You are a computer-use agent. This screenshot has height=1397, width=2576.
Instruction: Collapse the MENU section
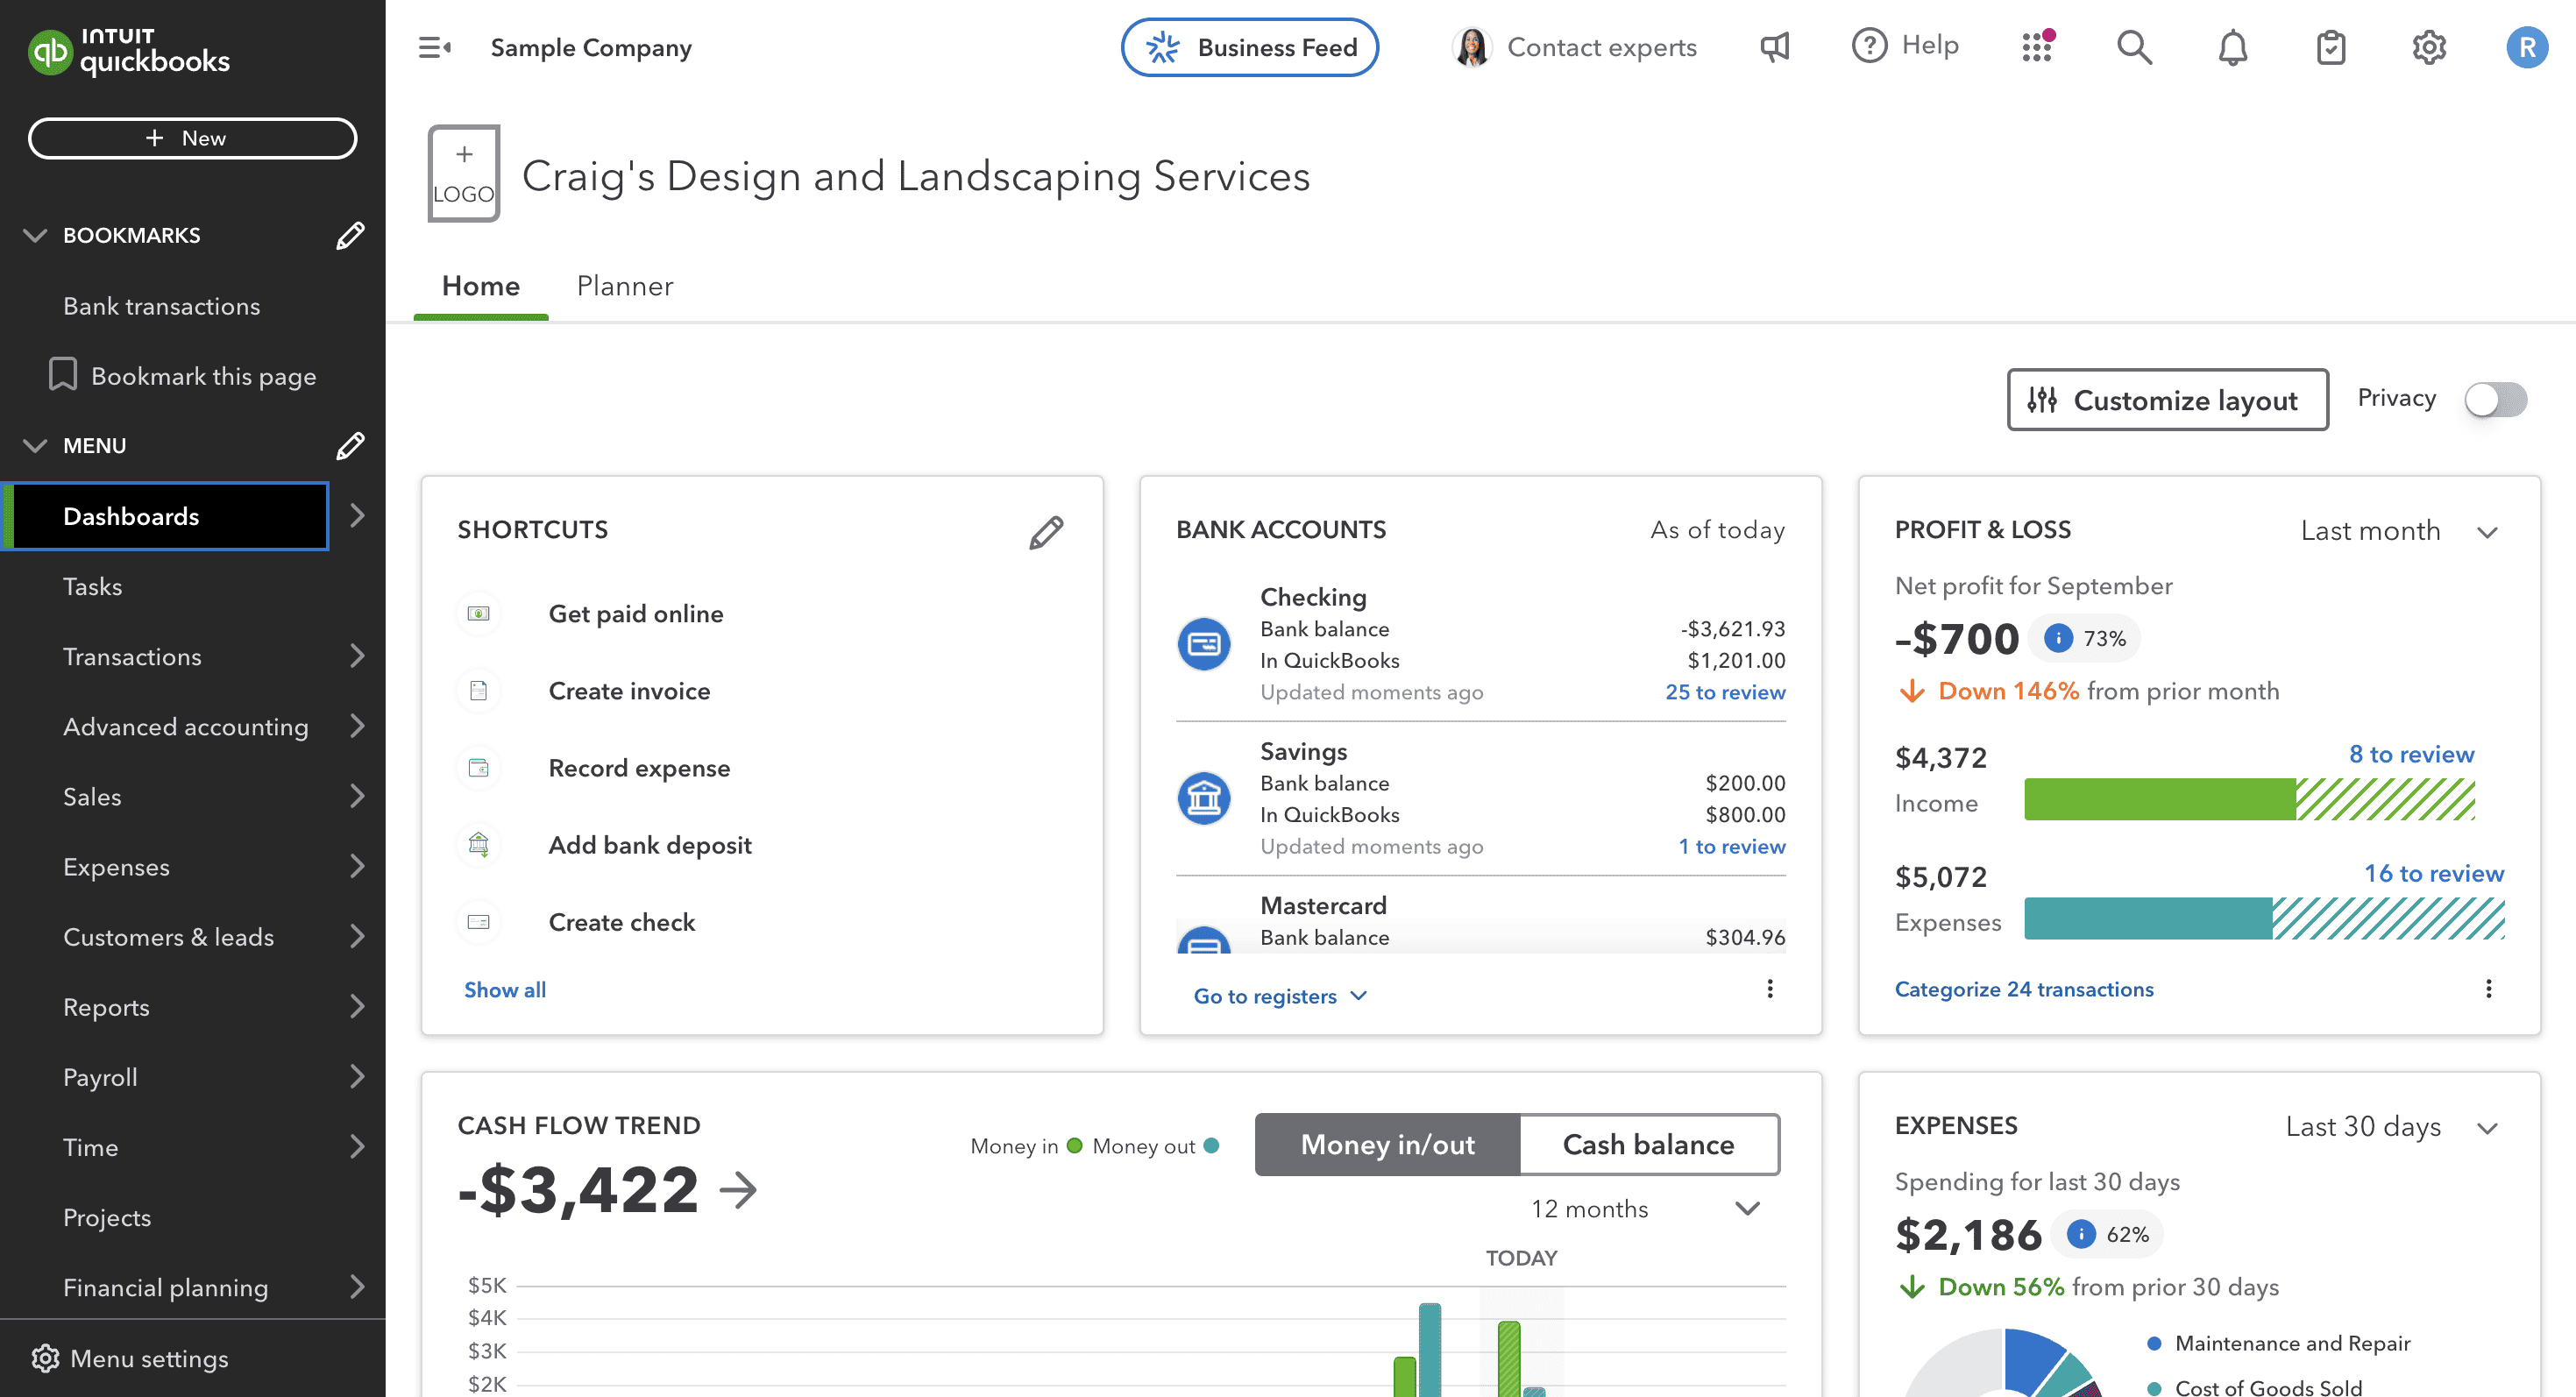click(x=35, y=446)
